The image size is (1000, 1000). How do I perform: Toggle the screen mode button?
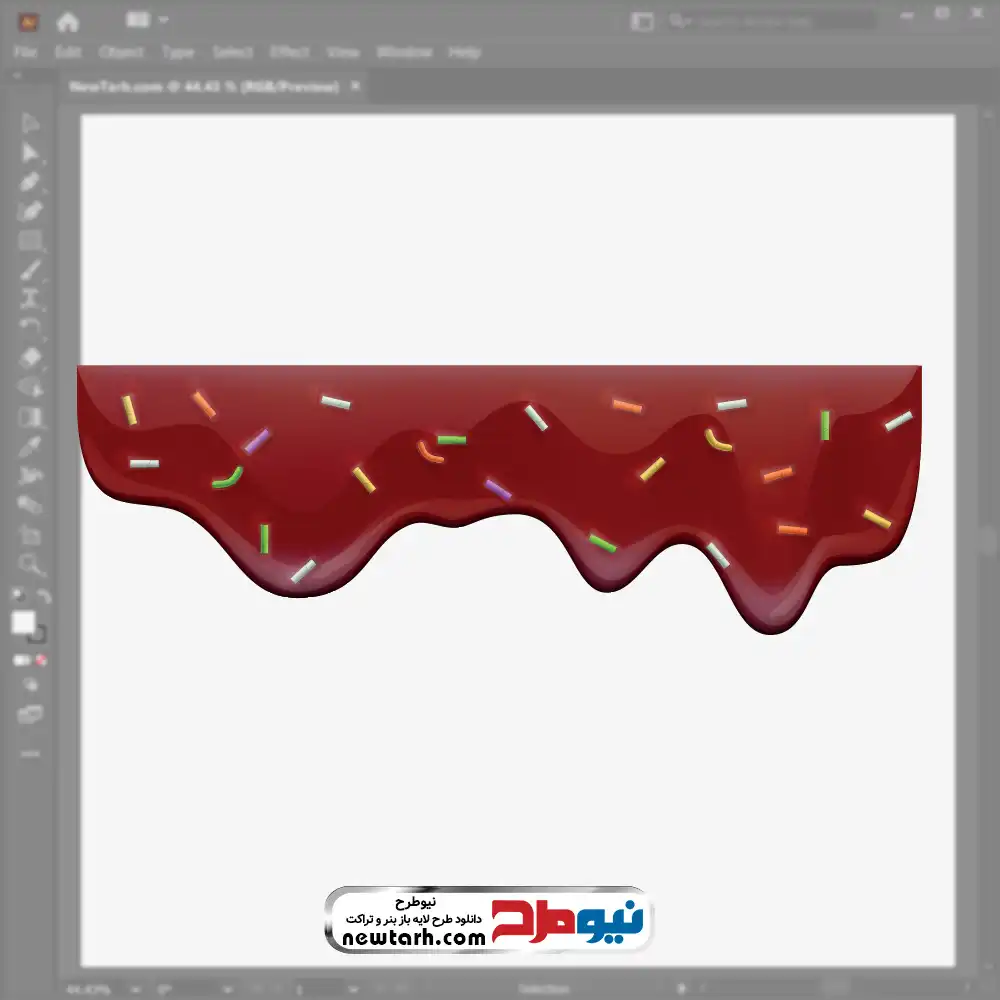[30, 714]
